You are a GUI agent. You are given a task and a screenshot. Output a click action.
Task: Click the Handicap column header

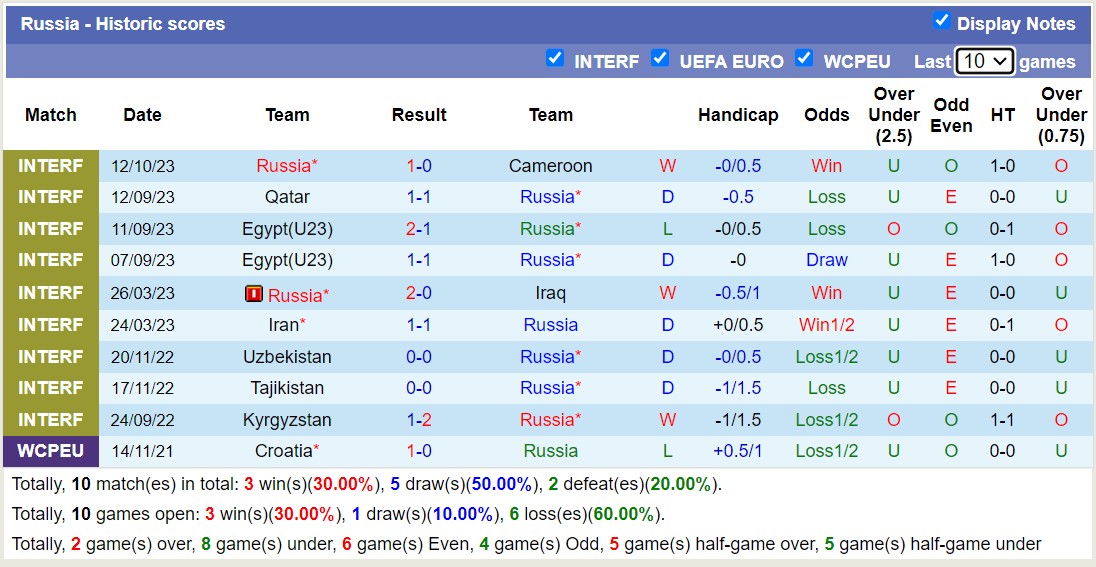click(738, 115)
